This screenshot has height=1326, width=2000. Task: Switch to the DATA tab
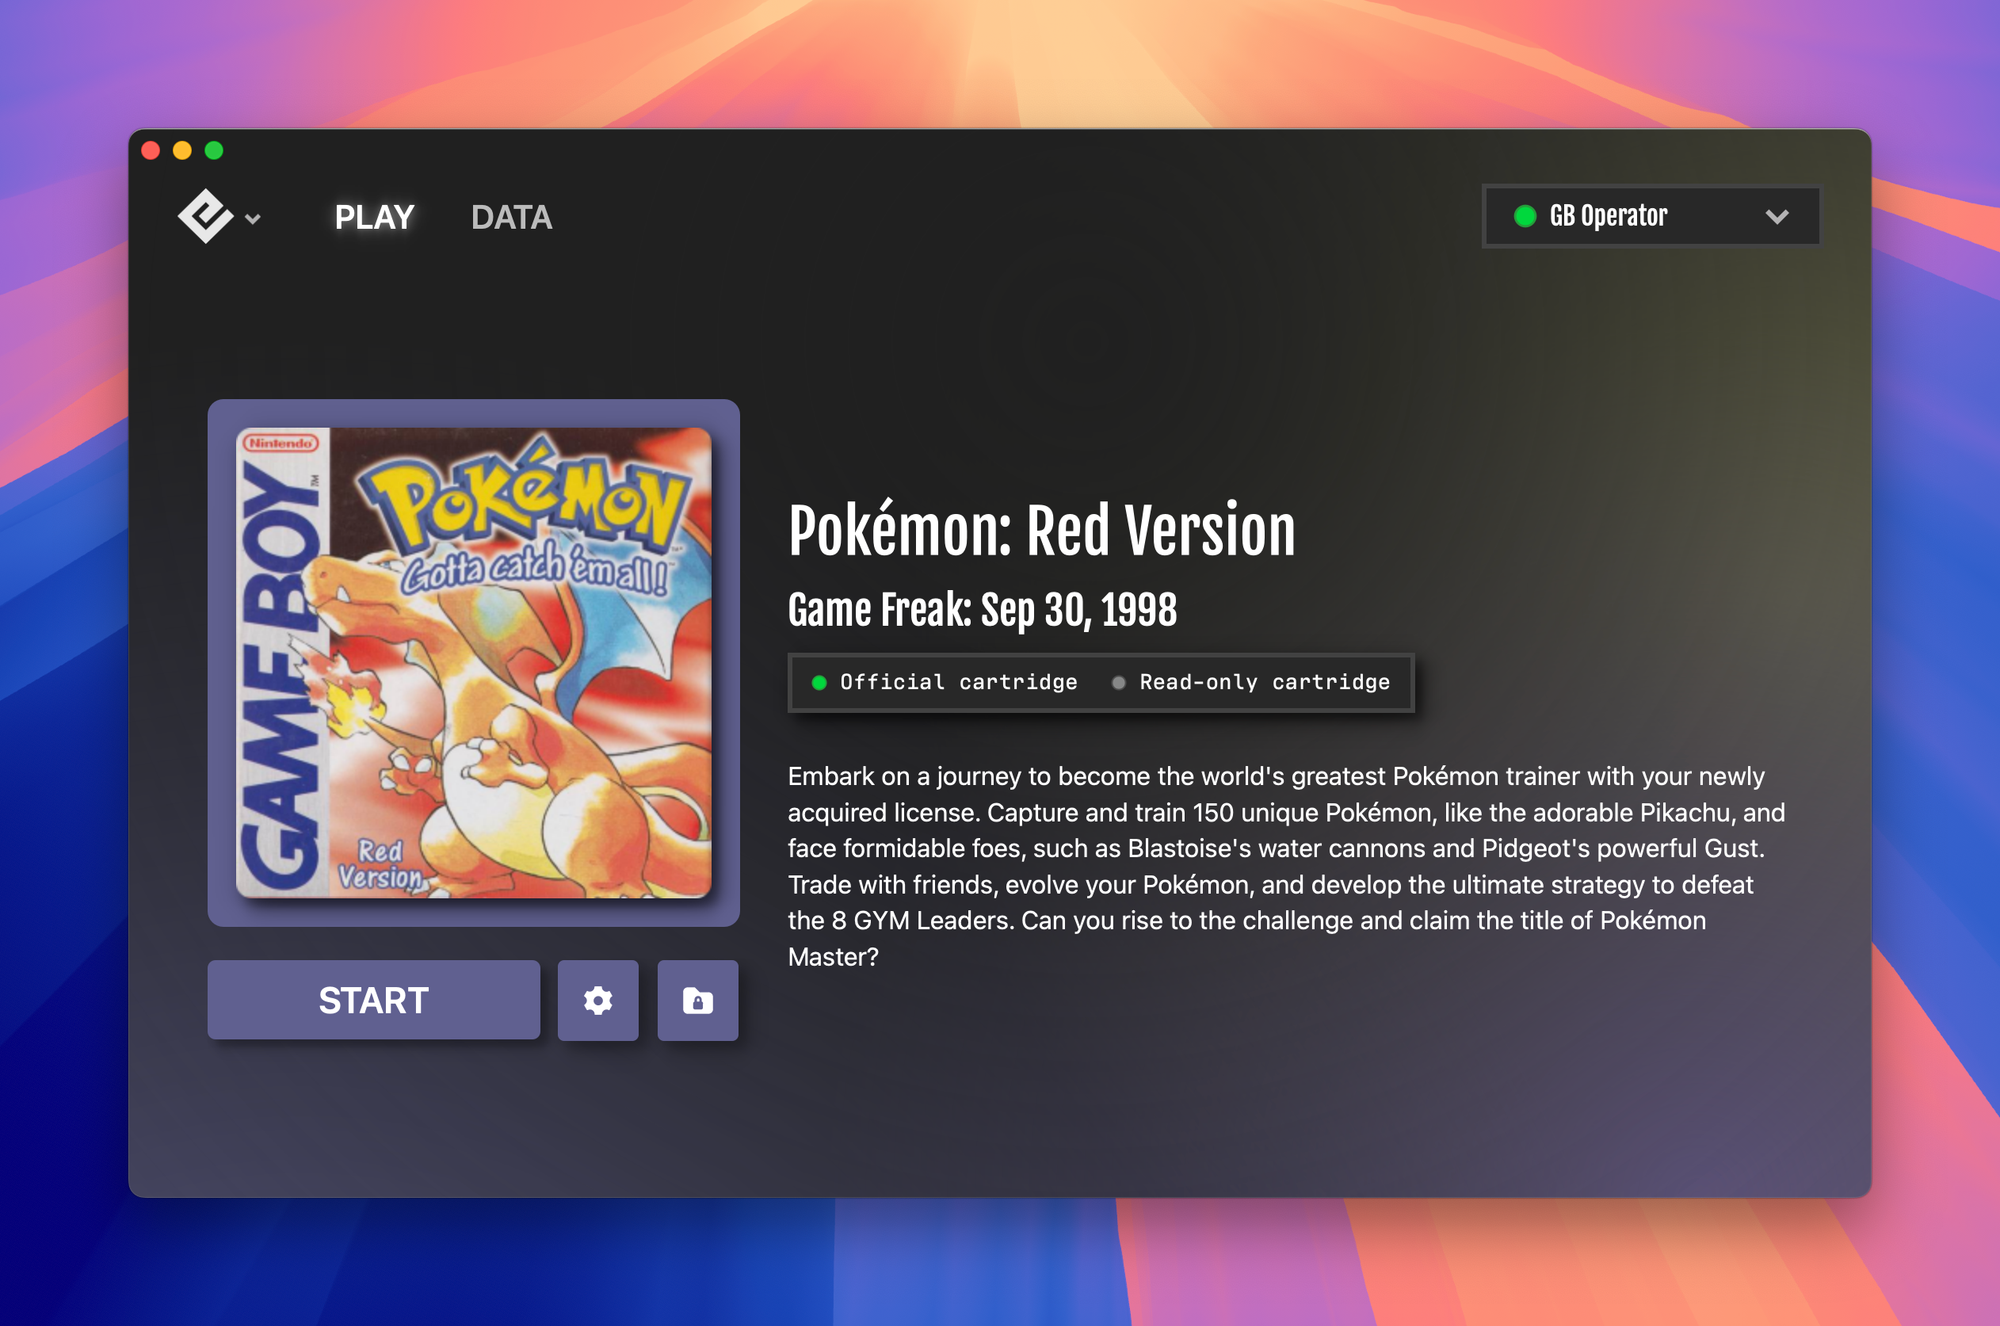[x=511, y=217]
